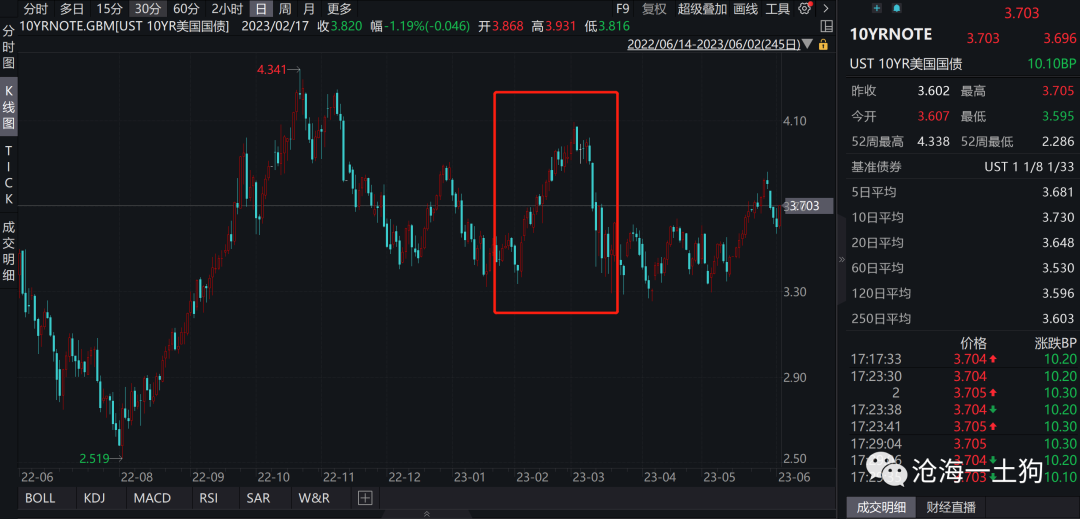
Task: Open chart settings gear icon
Action: 804,9
